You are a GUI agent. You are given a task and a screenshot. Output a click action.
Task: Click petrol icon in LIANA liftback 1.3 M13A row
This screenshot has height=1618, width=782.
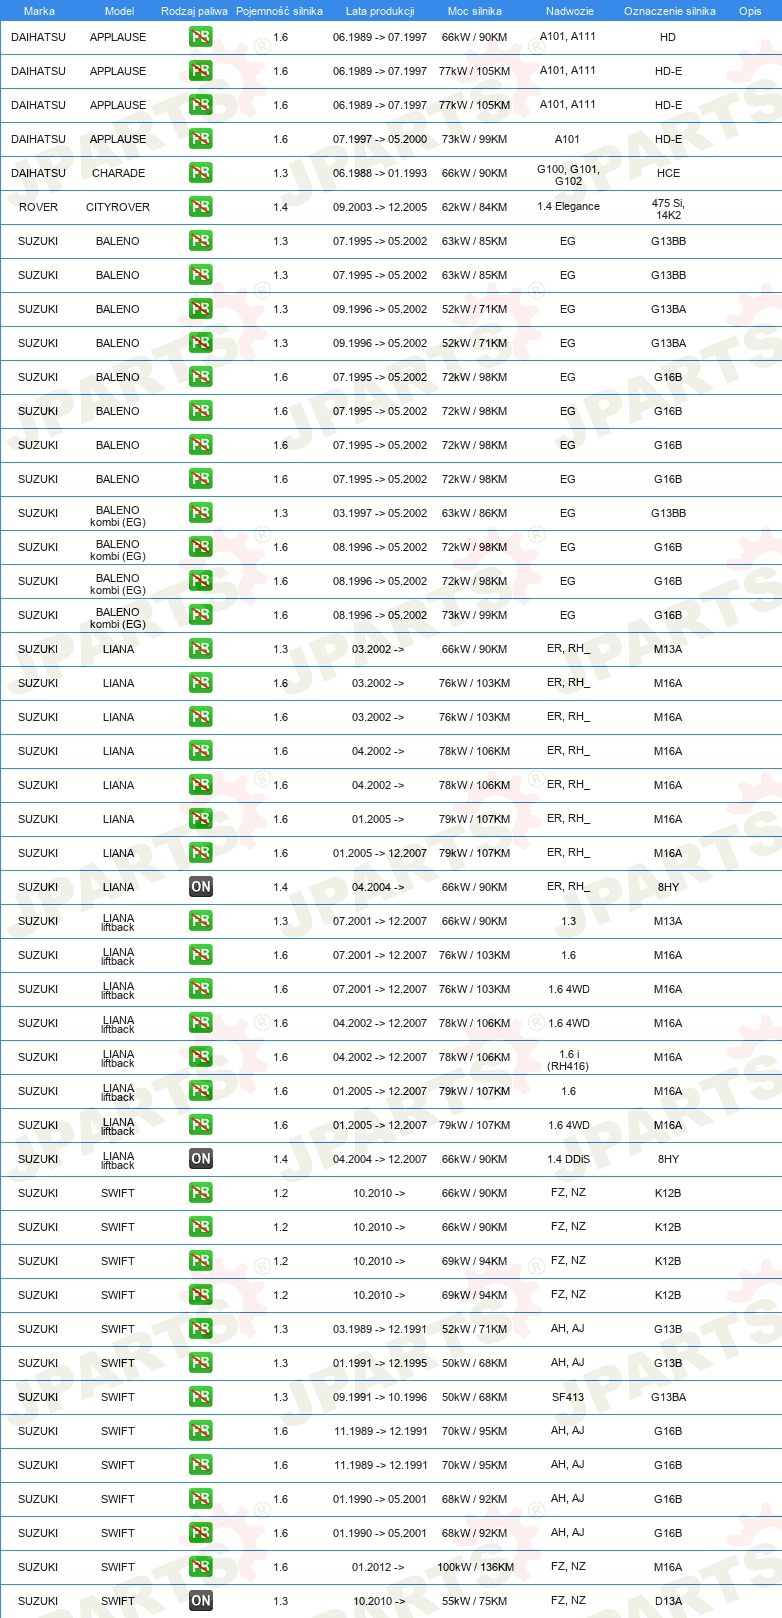click(201, 921)
